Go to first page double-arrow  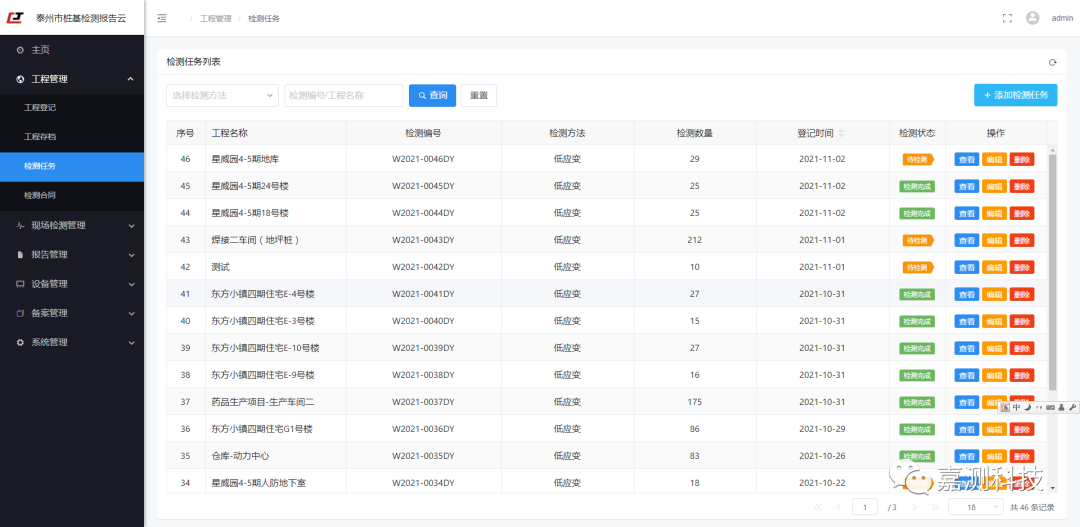(x=818, y=507)
